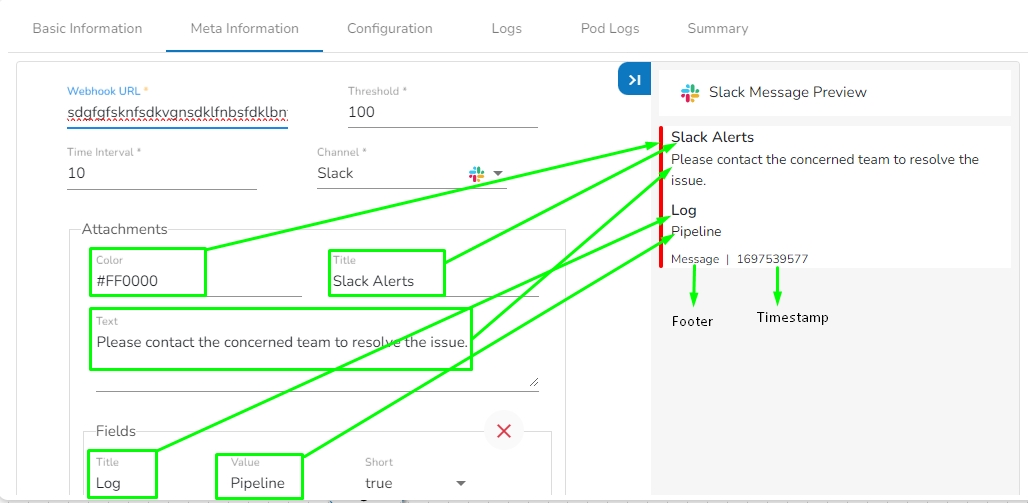1028x503 pixels.
Task: Open the Configuration tab
Action: point(390,28)
